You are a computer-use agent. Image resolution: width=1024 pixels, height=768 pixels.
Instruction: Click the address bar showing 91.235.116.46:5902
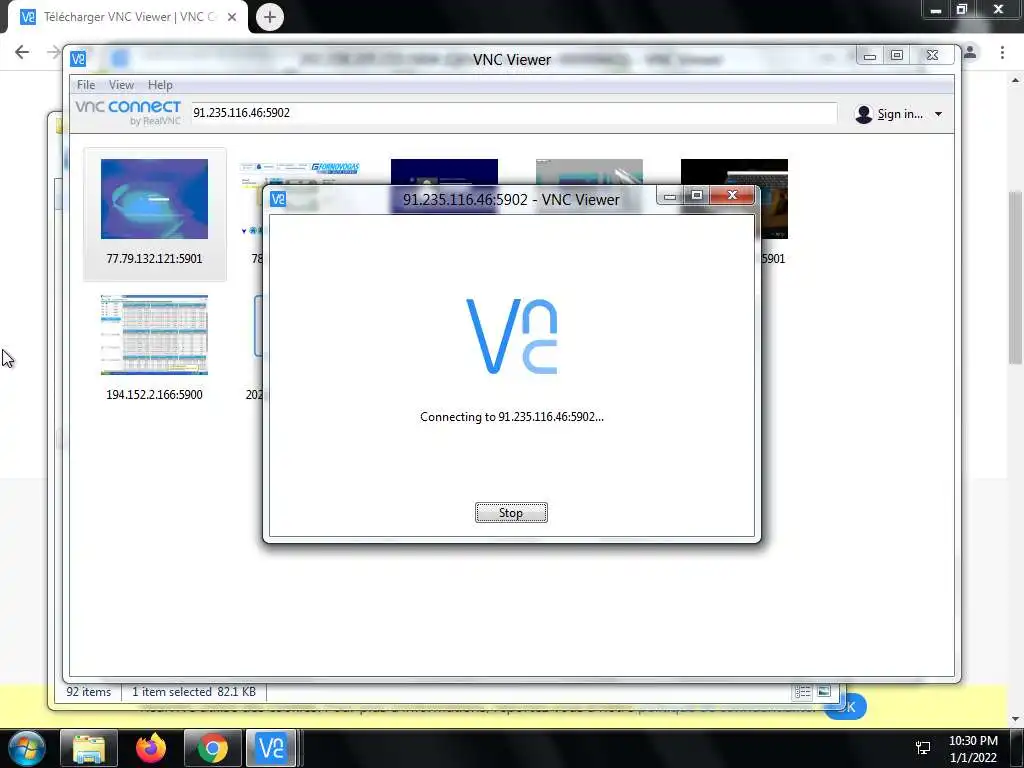[513, 112]
